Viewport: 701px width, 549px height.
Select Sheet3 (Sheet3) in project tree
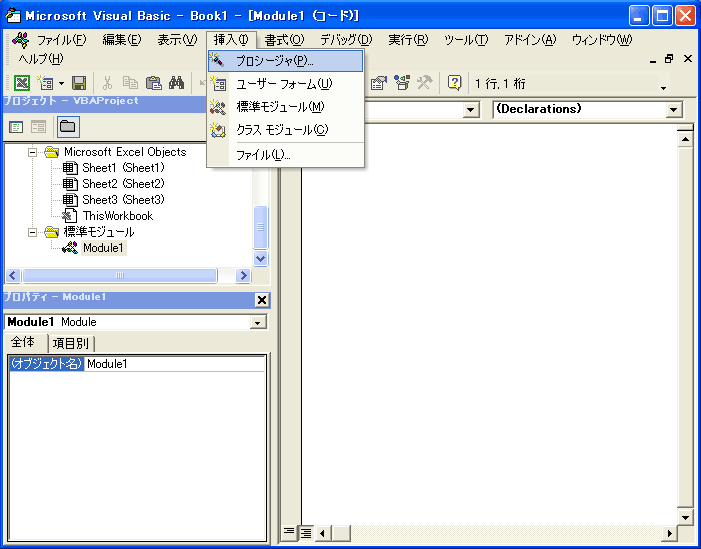123,200
